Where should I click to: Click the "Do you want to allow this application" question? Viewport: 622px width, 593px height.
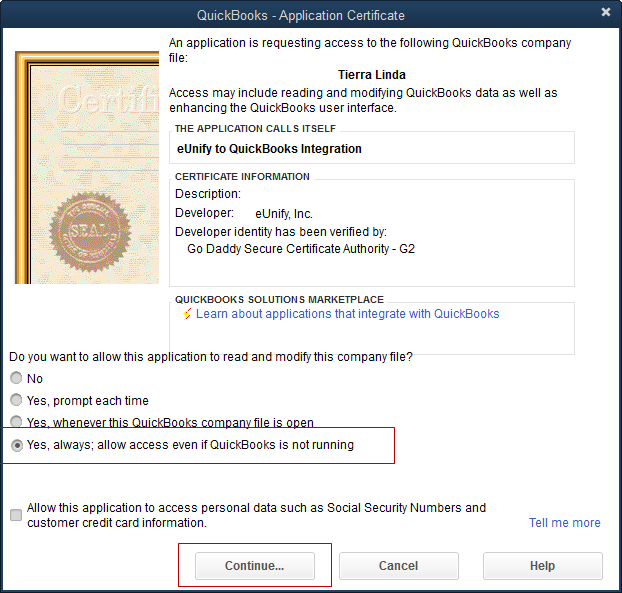click(211, 357)
